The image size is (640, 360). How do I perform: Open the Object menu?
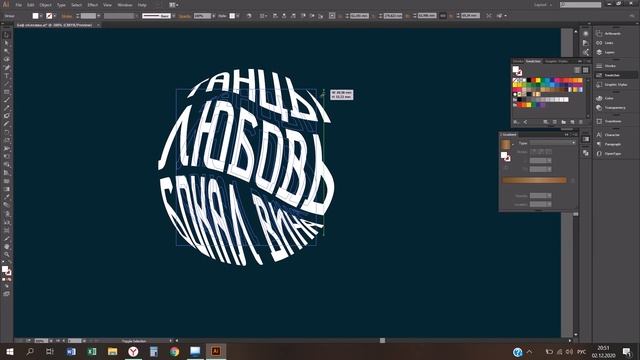[x=45, y=5]
